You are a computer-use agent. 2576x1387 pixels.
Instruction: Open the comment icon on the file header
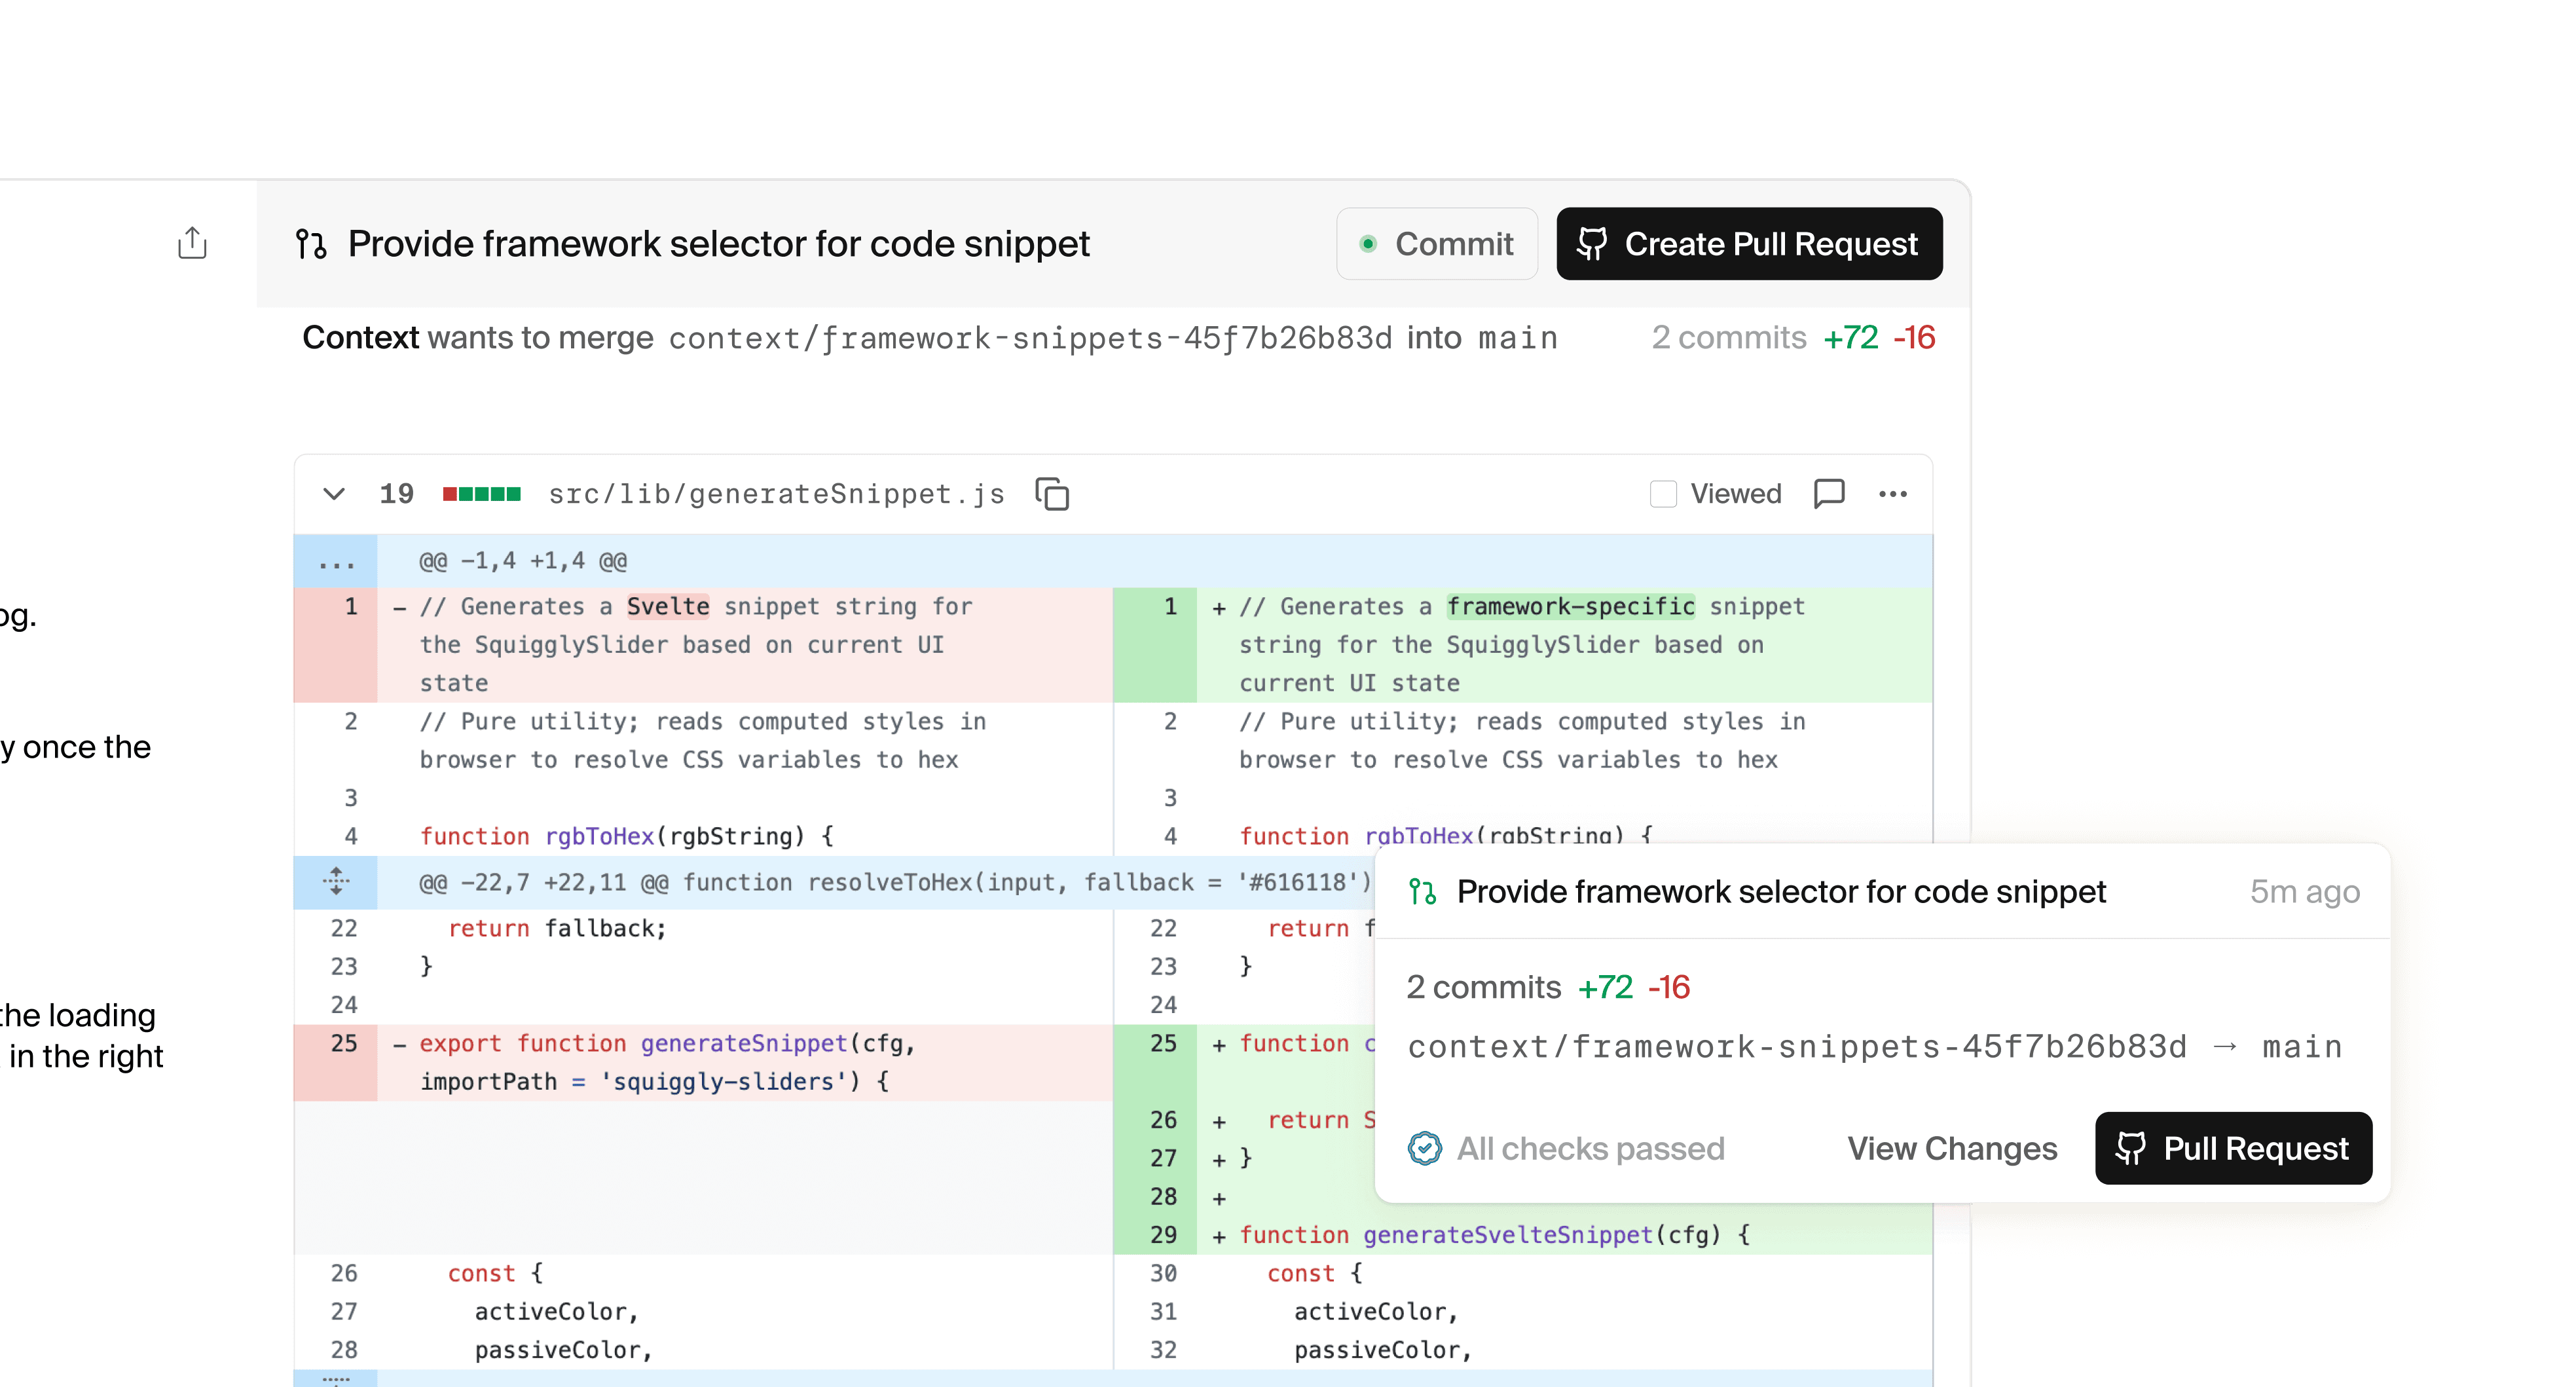(1829, 493)
